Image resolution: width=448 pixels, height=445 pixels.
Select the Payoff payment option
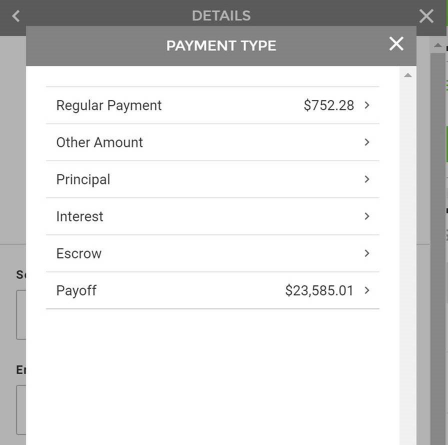point(213,290)
